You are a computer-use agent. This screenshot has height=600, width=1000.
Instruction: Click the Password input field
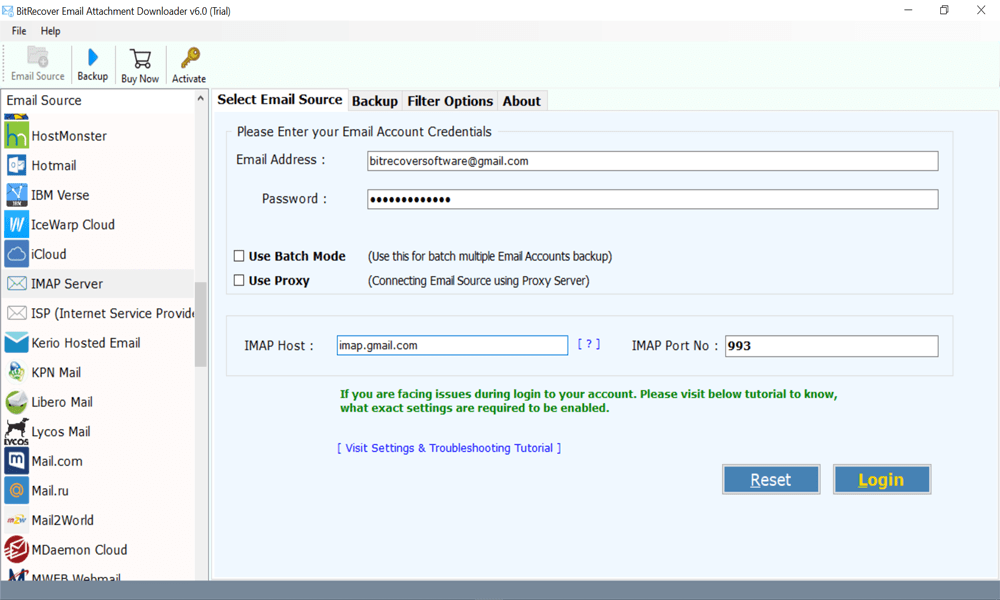pyautogui.click(x=652, y=199)
